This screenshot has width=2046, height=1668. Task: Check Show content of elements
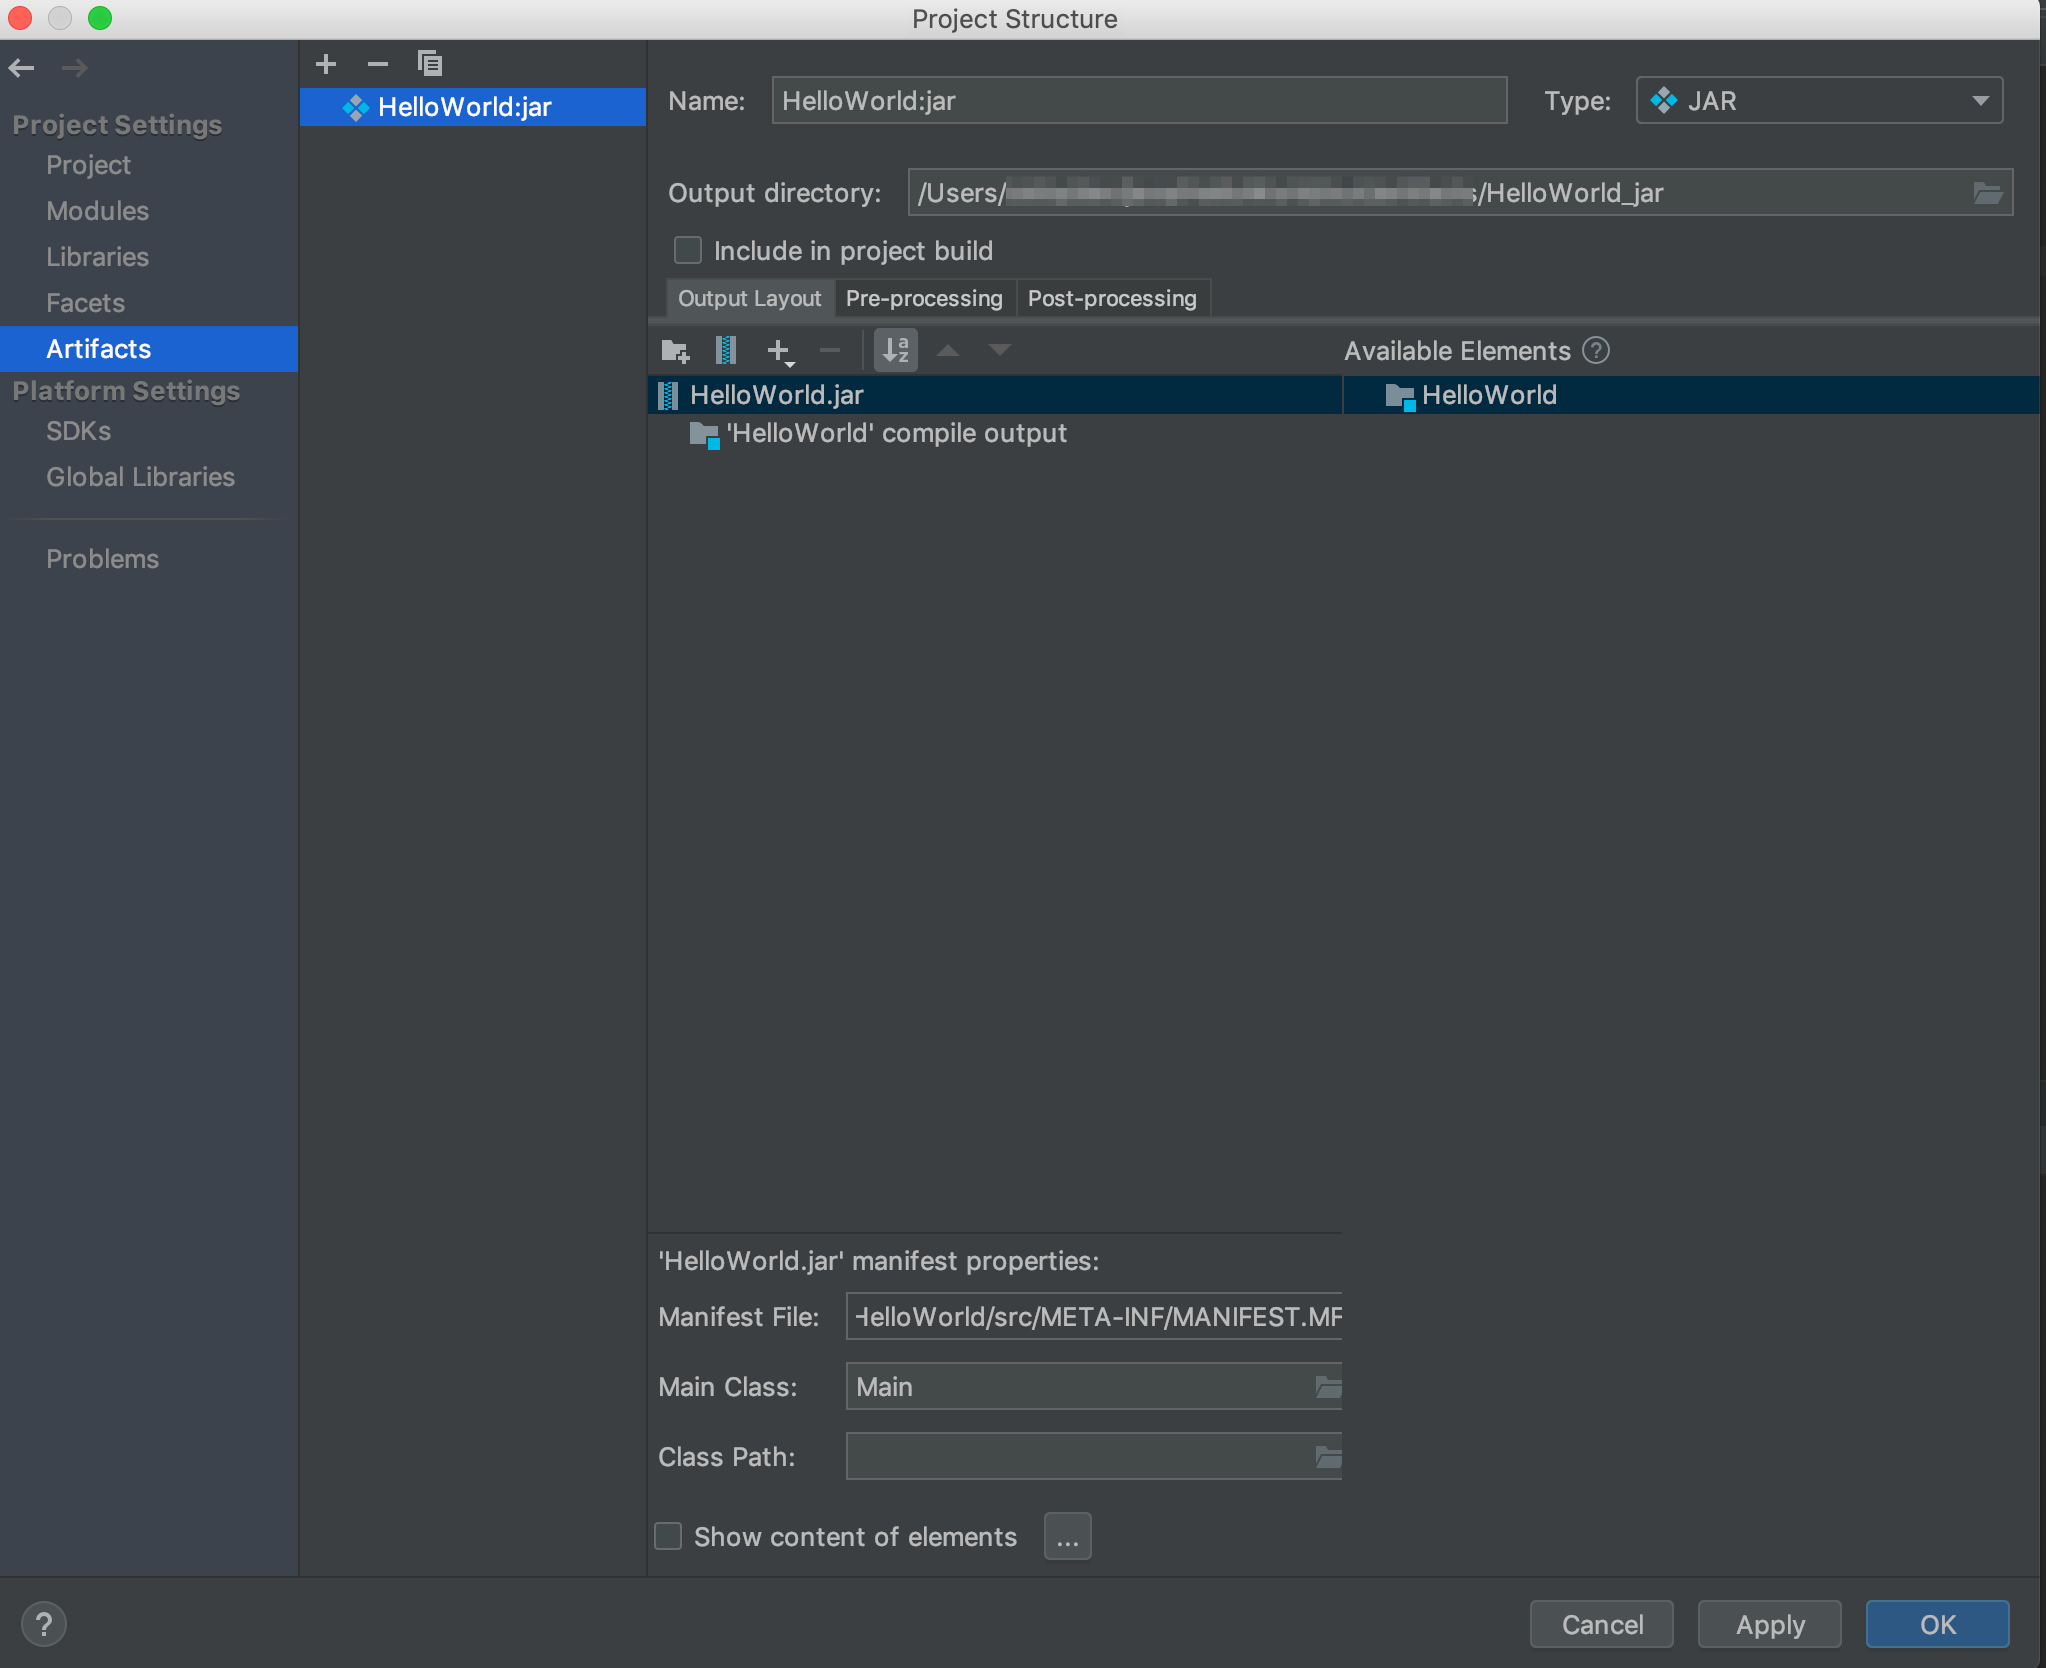668,1536
